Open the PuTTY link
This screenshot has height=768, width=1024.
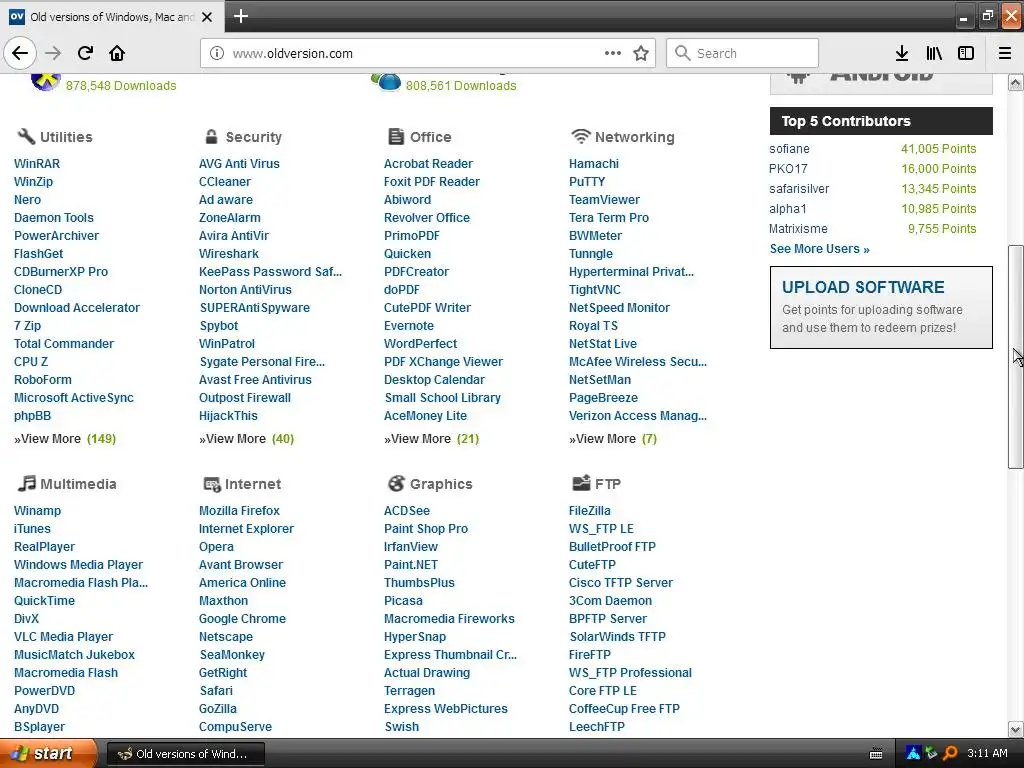tap(587, 182)
